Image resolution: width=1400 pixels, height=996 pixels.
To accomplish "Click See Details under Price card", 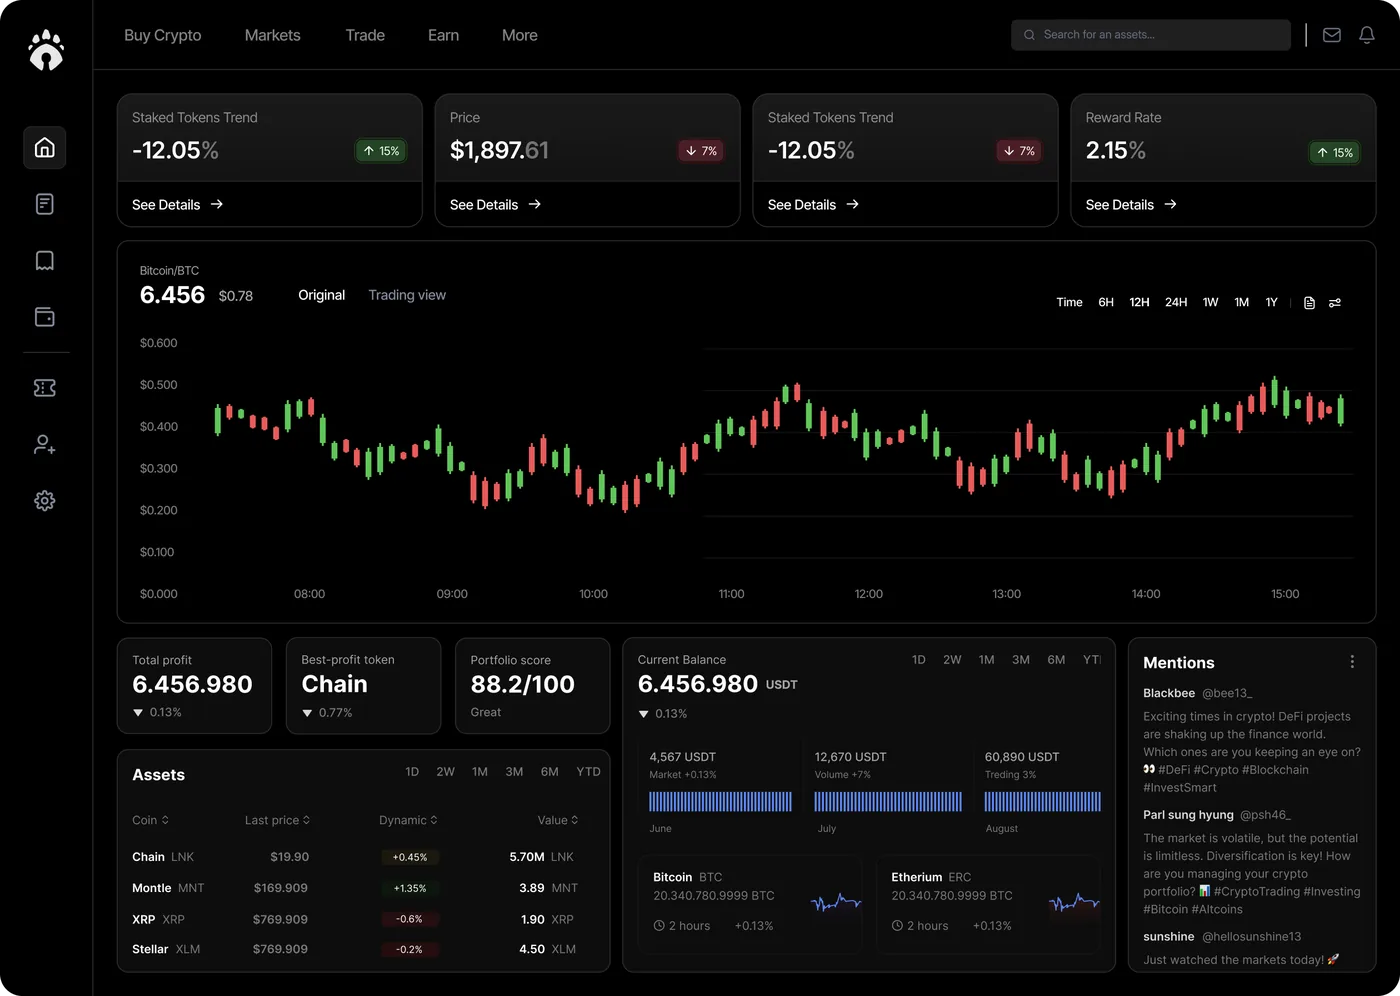I will (496, 205).
